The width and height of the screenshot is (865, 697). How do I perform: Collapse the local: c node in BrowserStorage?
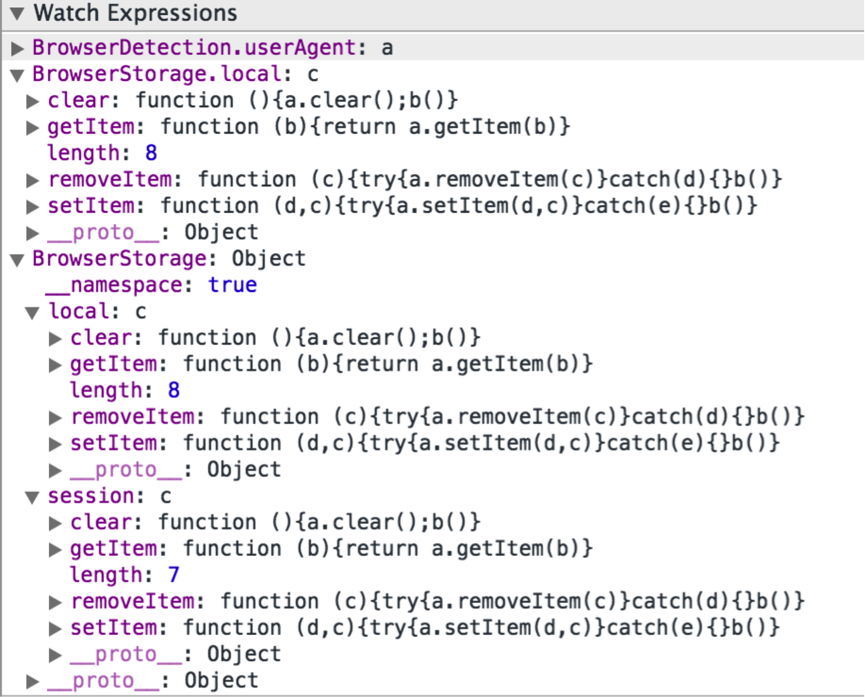point(33,312)
